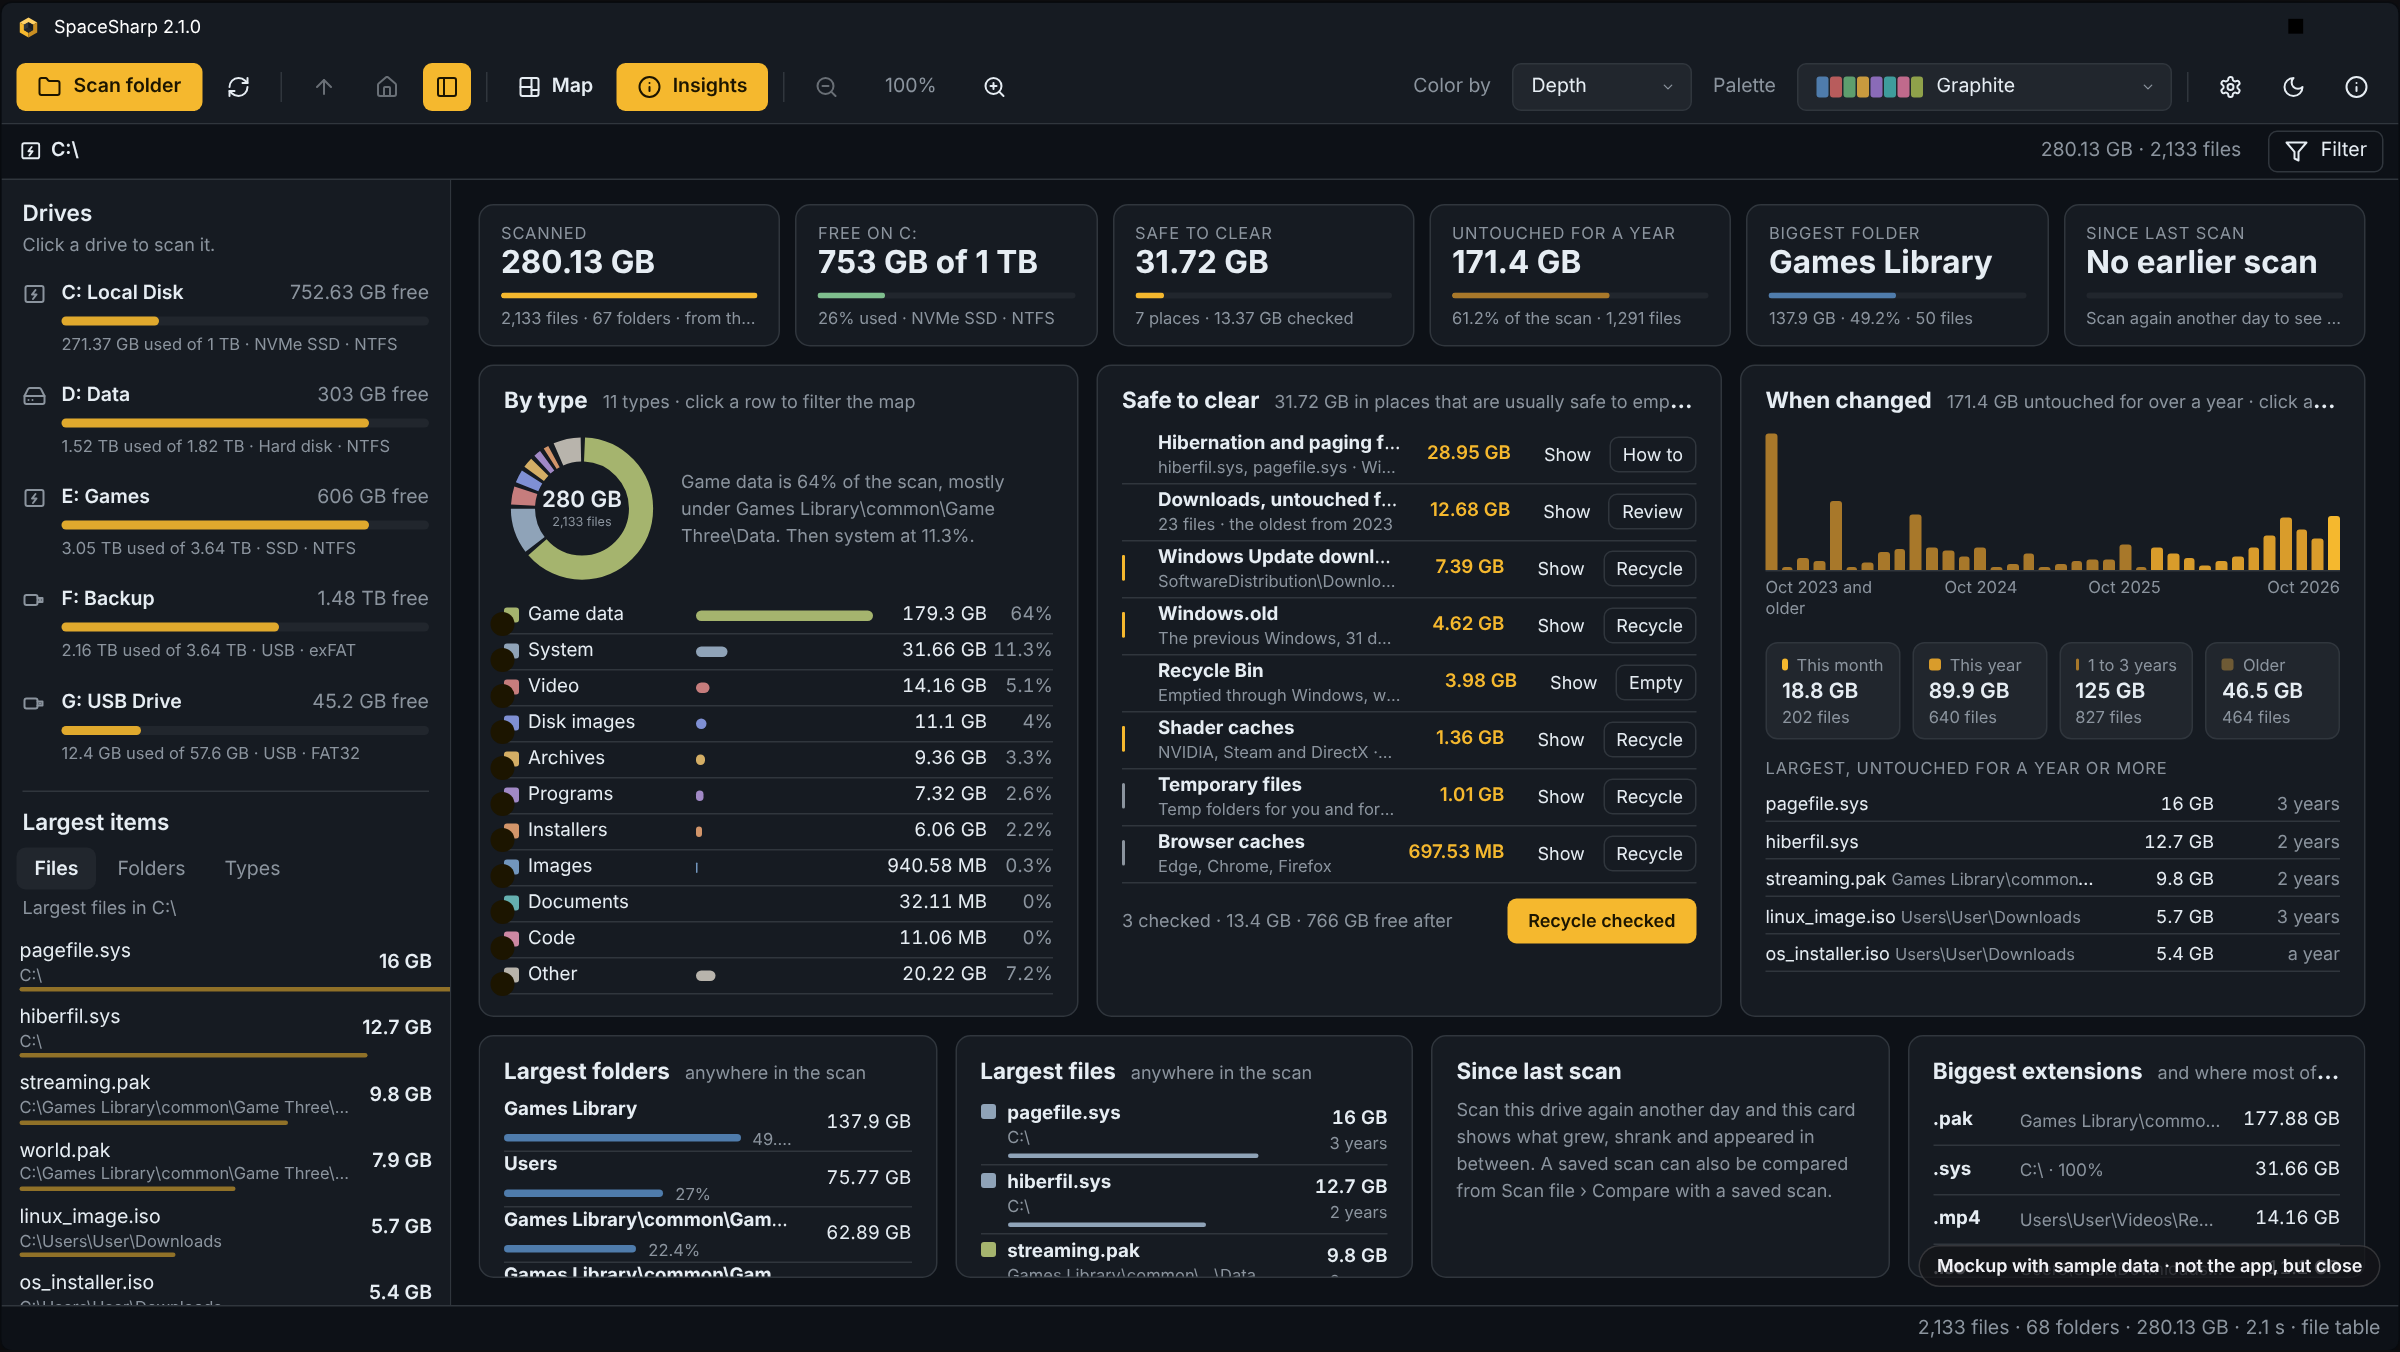Screen dimensions: 2400x1352
Task: Click the E: Games drive icon
Action: 34,497
